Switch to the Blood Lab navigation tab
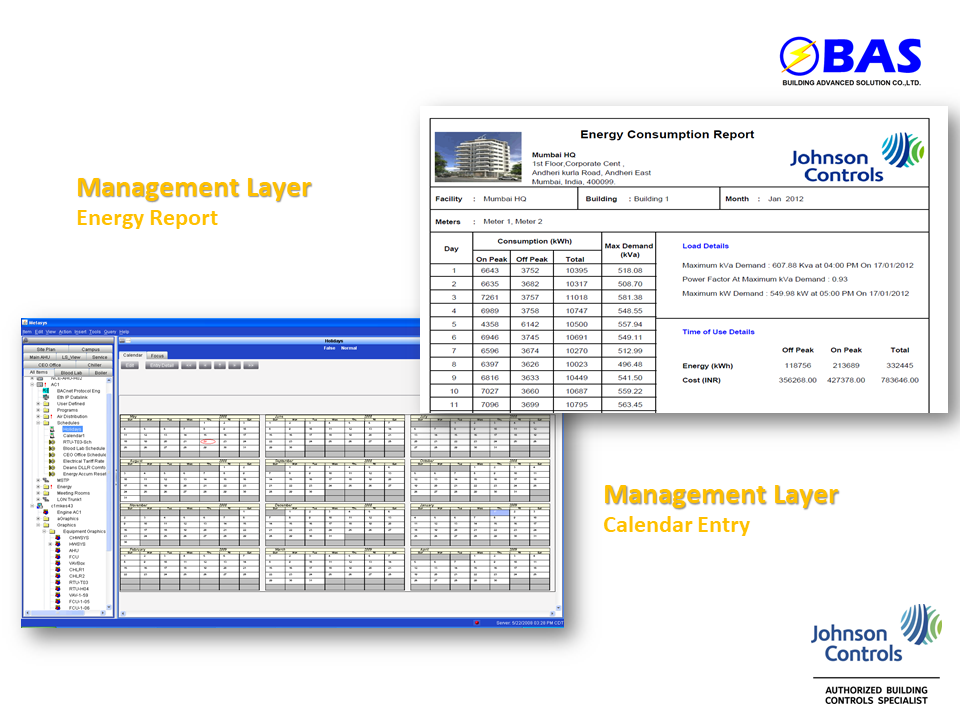Image resolution: width=960 pixels, height=720 pixels. [72, 372]
